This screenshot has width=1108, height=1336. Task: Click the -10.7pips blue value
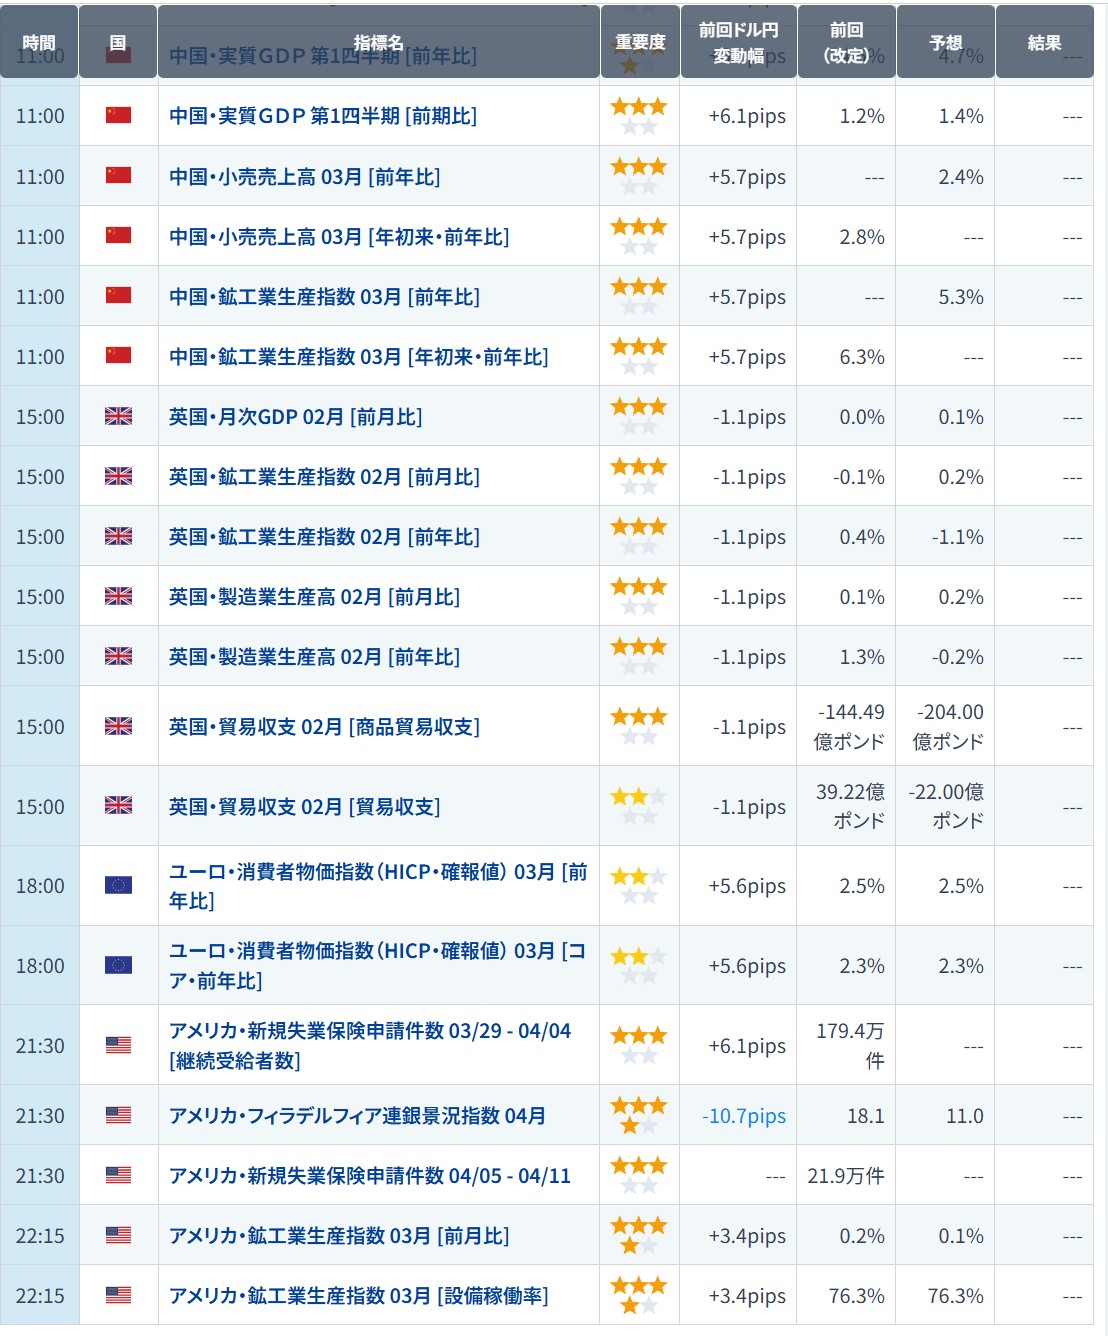(744, 1116)
